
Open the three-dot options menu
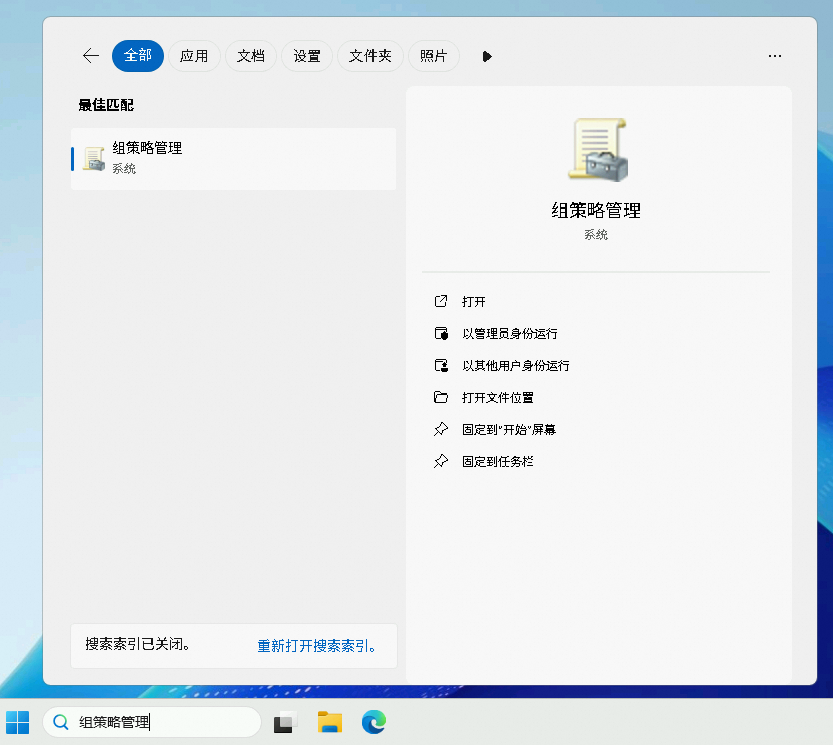click(775, 56)
